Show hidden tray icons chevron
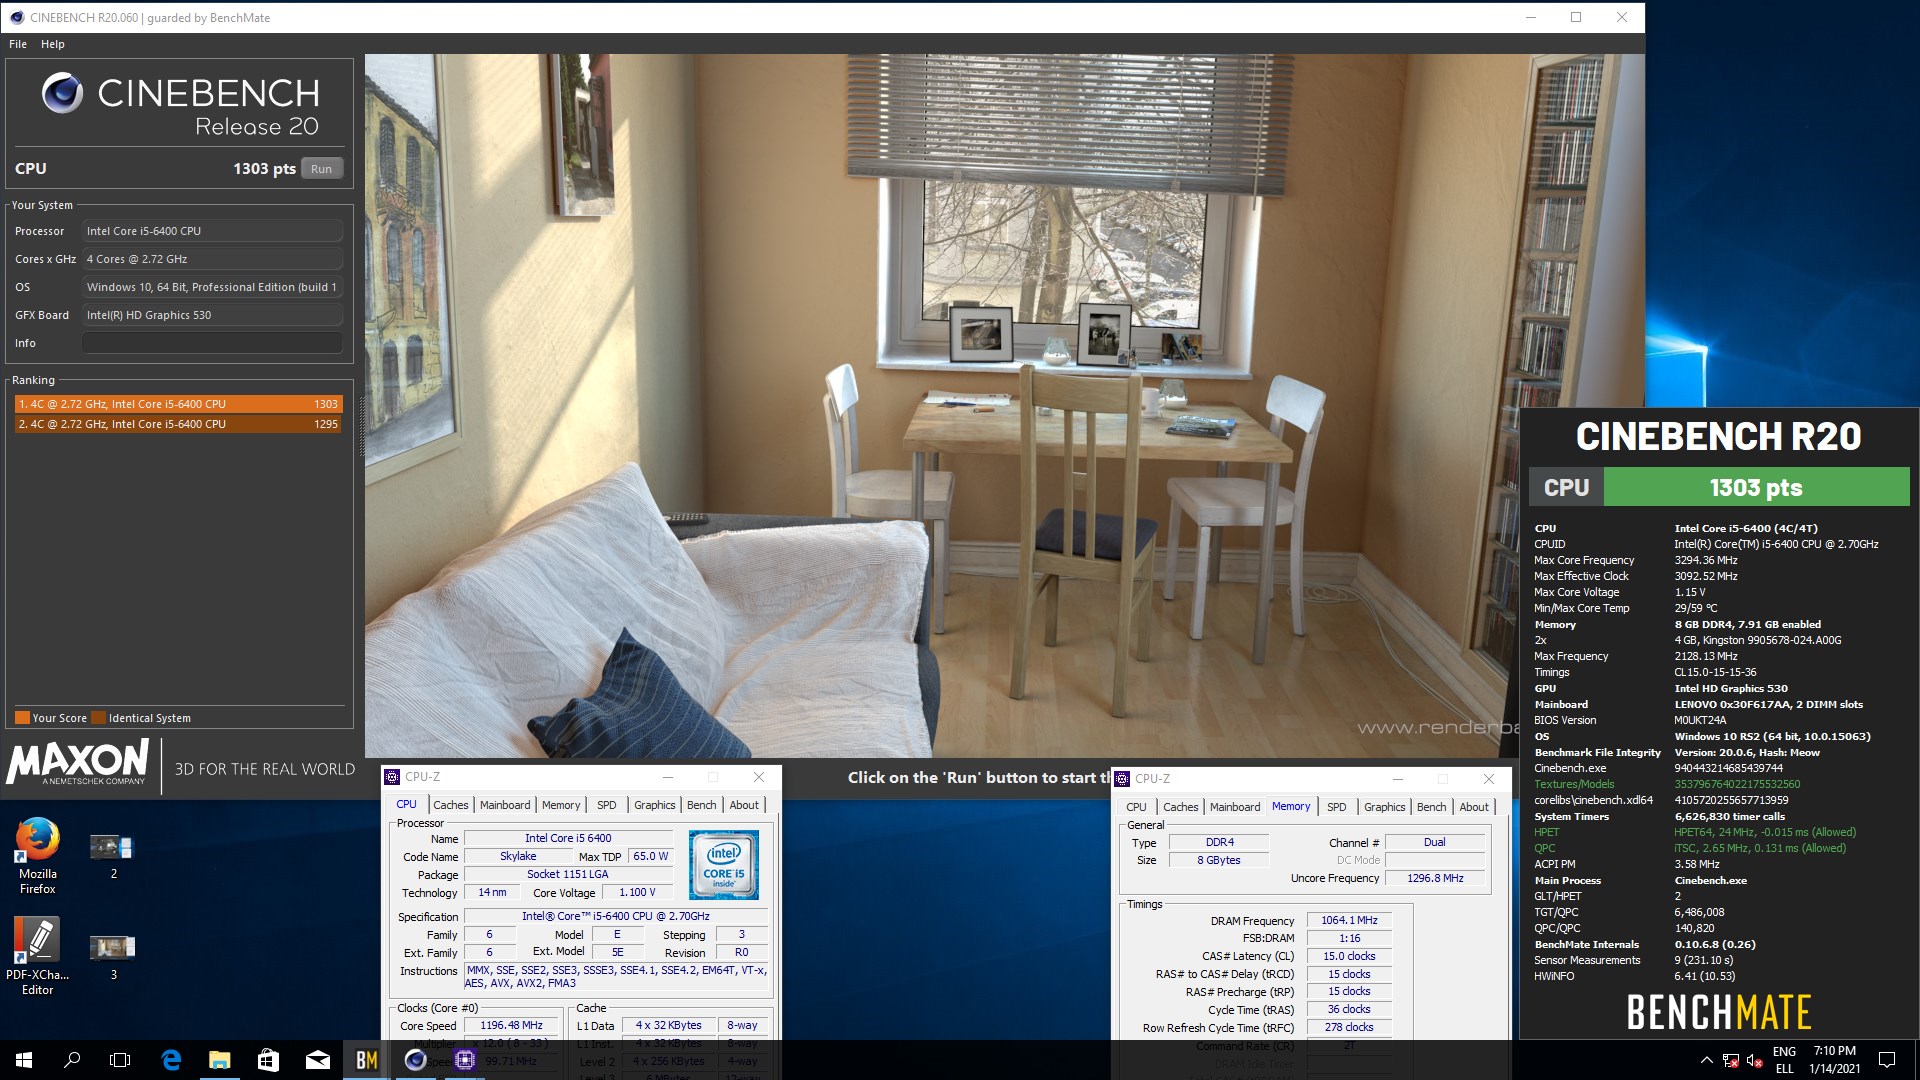Screen dimensions: 1920x1080 (1706, 1060)
